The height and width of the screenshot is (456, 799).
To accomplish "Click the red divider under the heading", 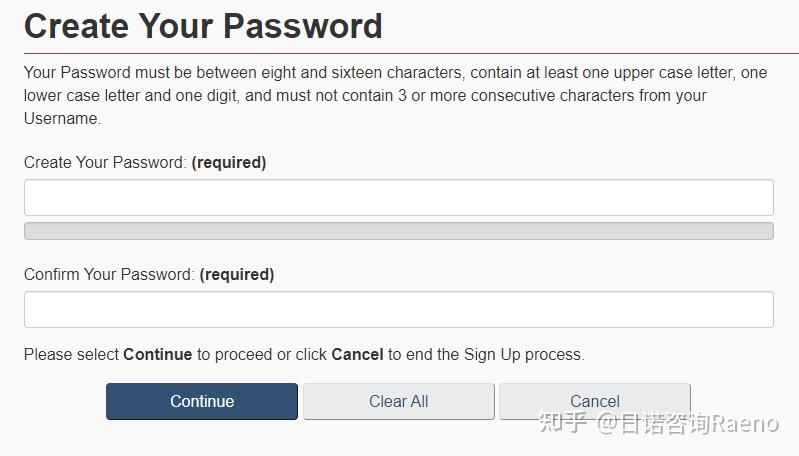I will pos(398,53).
